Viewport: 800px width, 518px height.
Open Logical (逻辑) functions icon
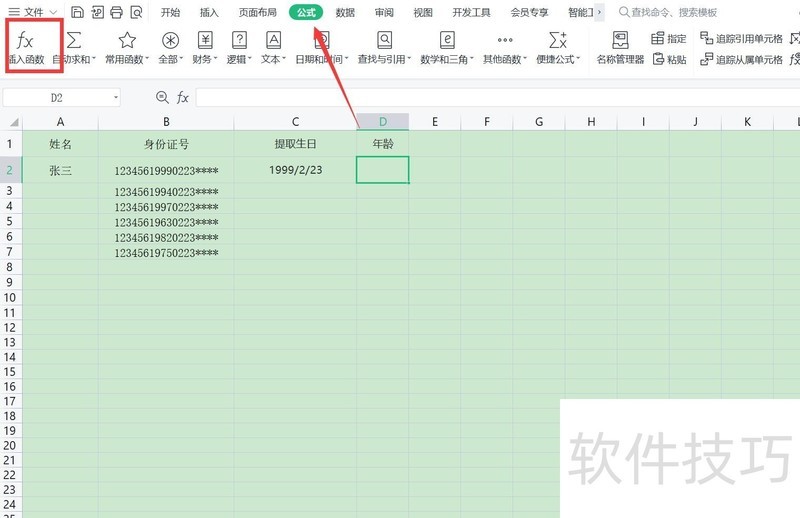pos(239,40)
